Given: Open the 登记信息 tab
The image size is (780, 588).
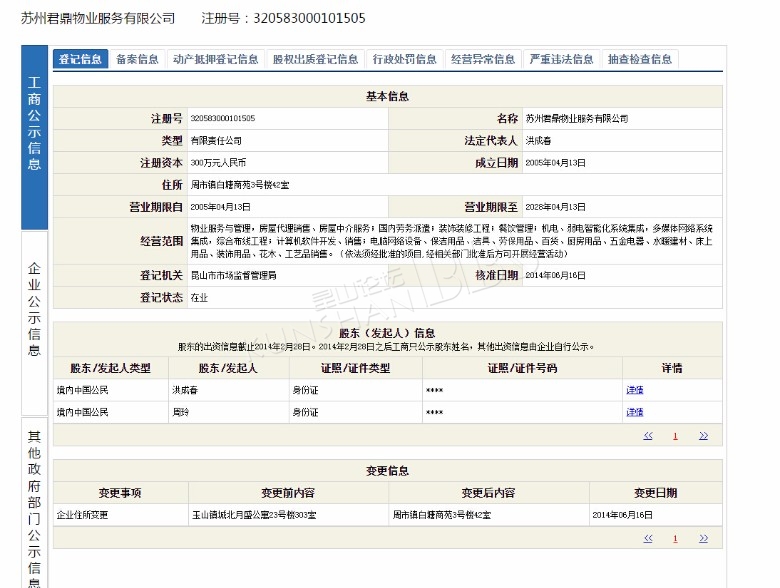Looking at the screenshot, I should point(80,59).
